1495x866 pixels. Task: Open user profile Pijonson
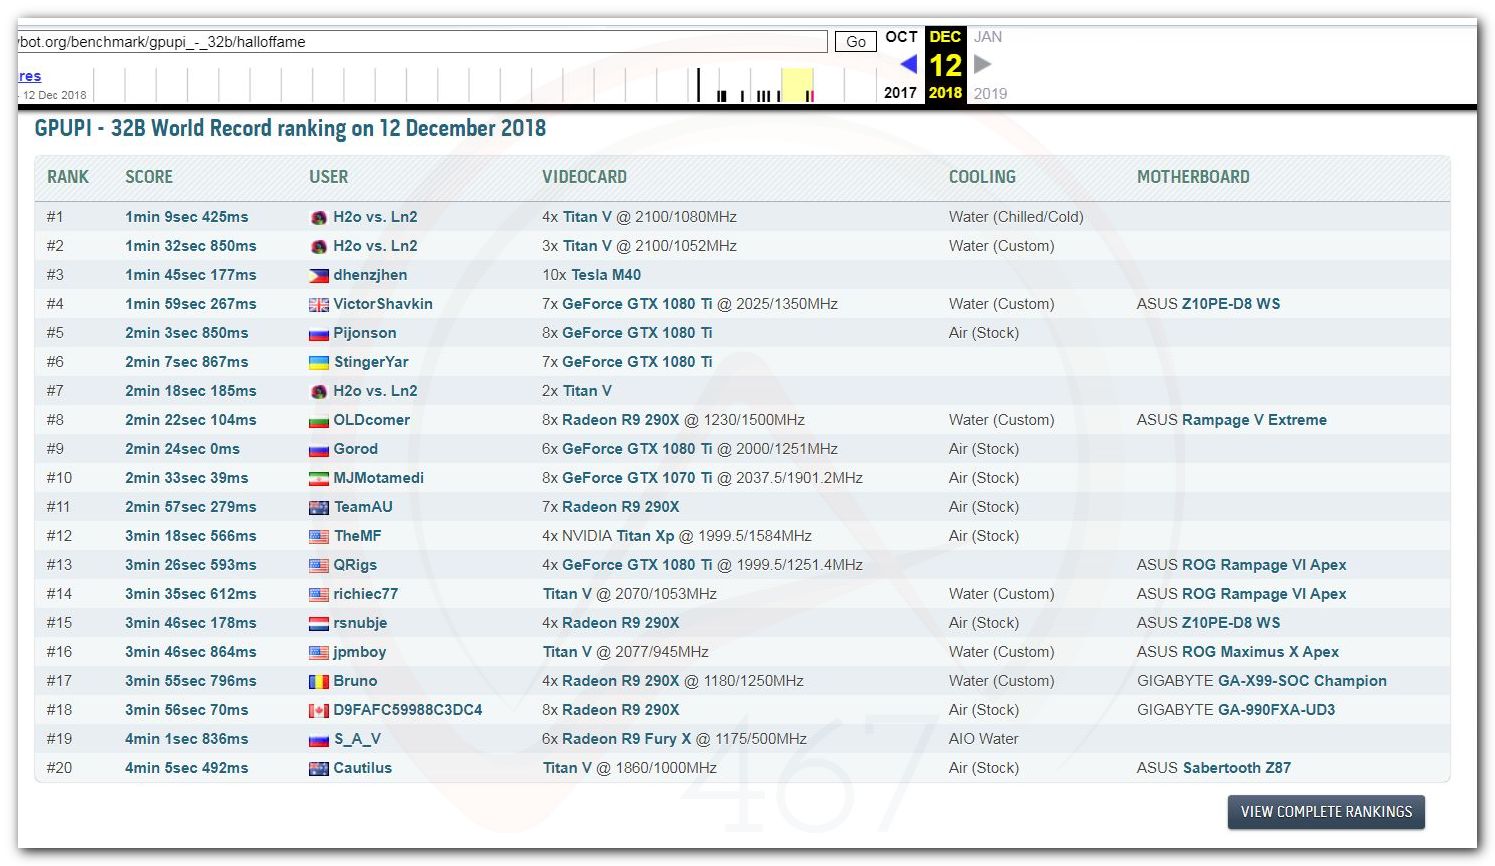(x=365, y=333)
